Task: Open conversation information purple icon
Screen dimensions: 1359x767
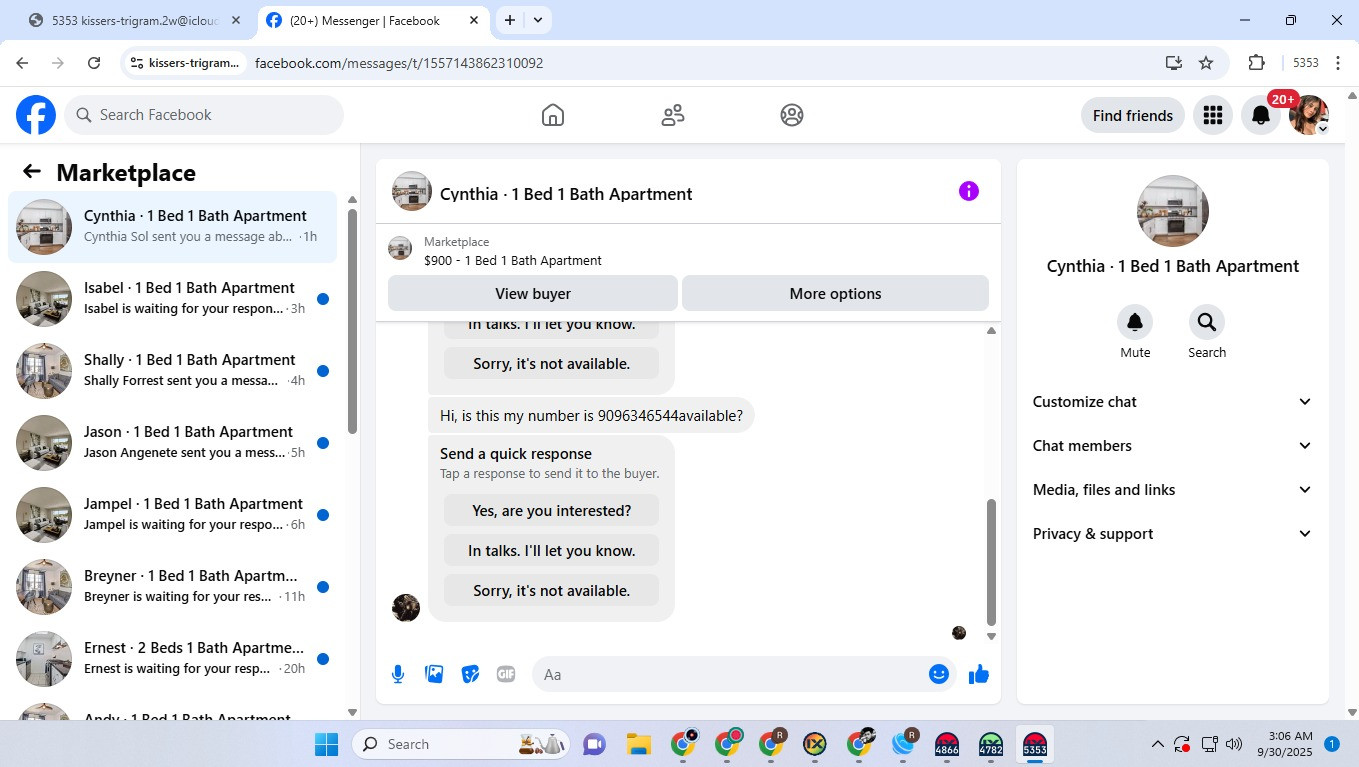Action: (x=968, y=191)
